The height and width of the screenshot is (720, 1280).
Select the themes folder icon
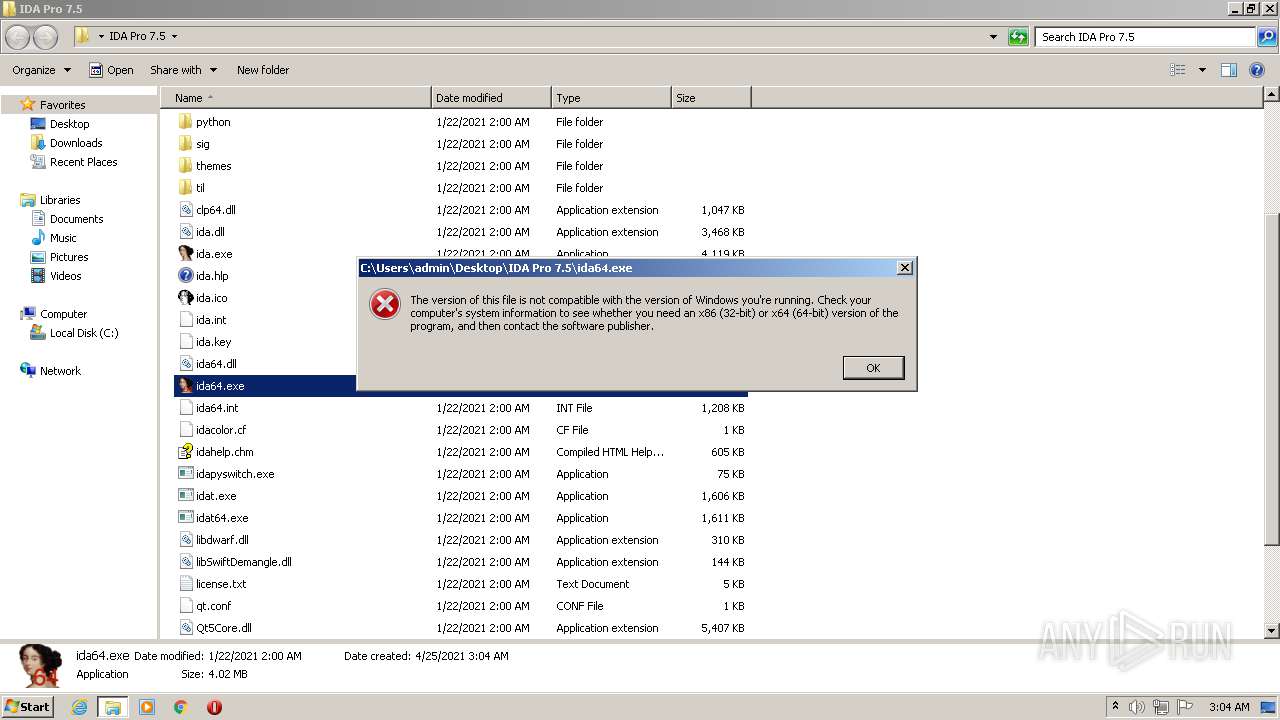185,166
